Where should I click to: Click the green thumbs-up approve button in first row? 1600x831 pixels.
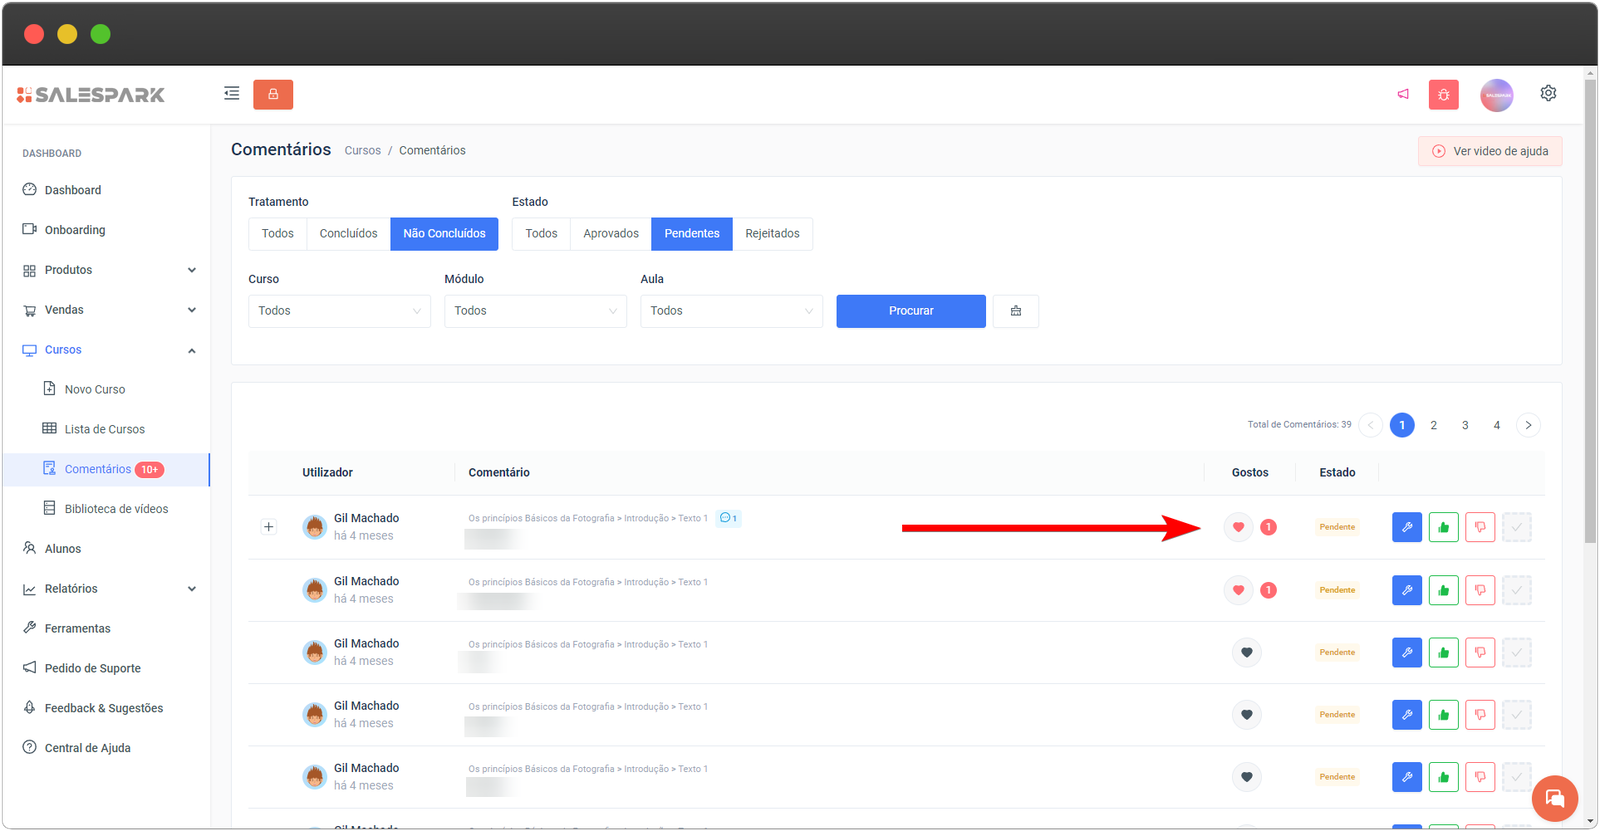pos(1443,527)
